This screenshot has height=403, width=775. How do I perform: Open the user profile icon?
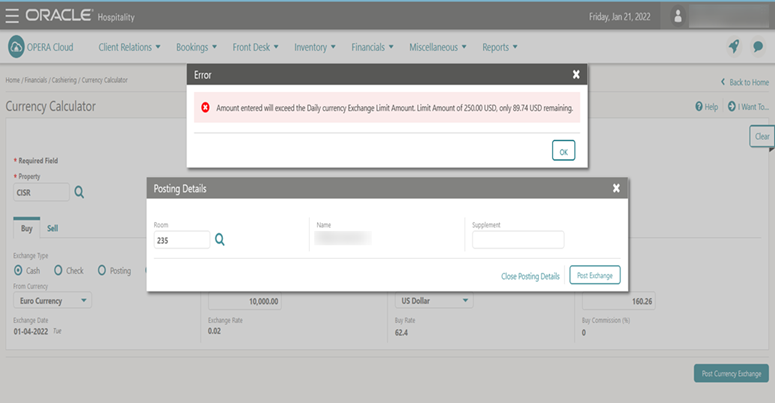pos(678,16)
